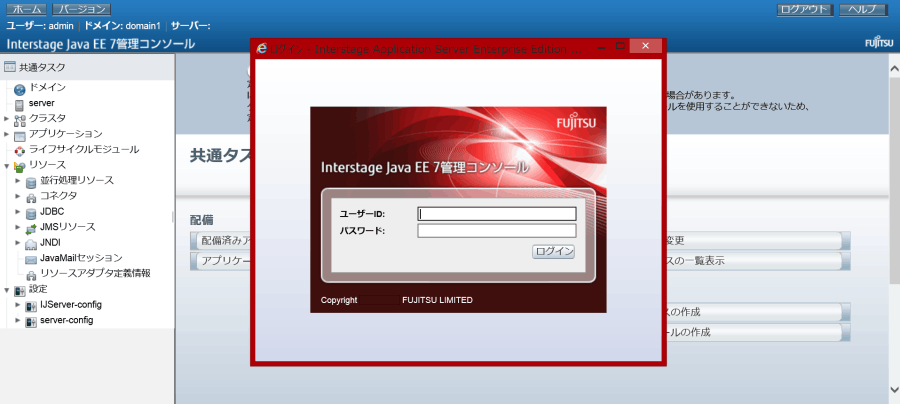Click the ドメイン globe icon
This screenshot has height=404, width=900.
(x=20, y=89)
